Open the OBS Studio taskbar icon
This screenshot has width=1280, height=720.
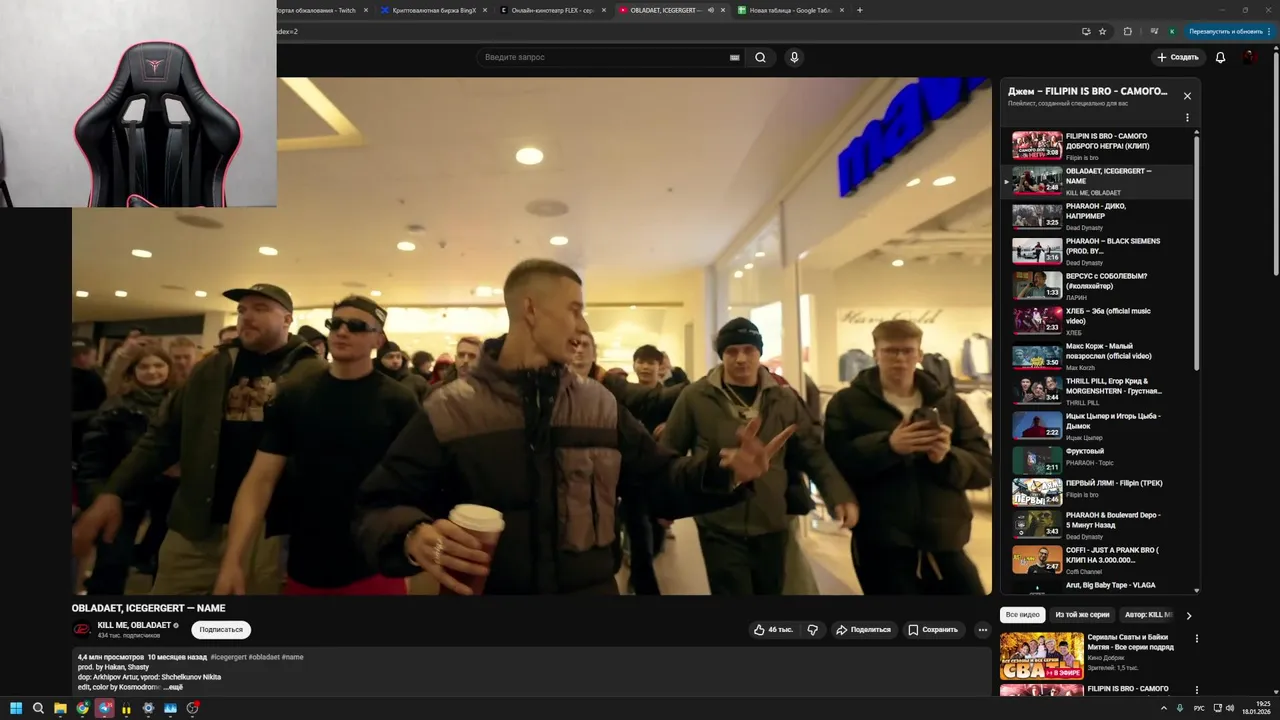point(192,708)
